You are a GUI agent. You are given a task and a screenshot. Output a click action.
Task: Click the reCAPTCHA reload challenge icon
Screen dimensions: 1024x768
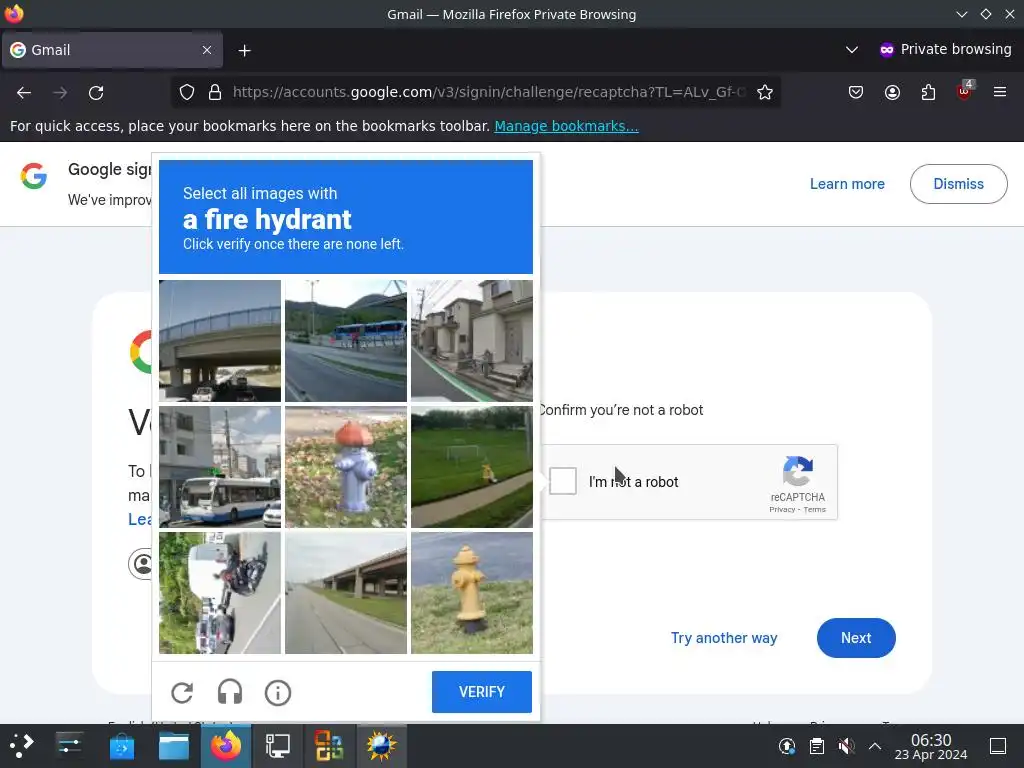pos(182,692)
